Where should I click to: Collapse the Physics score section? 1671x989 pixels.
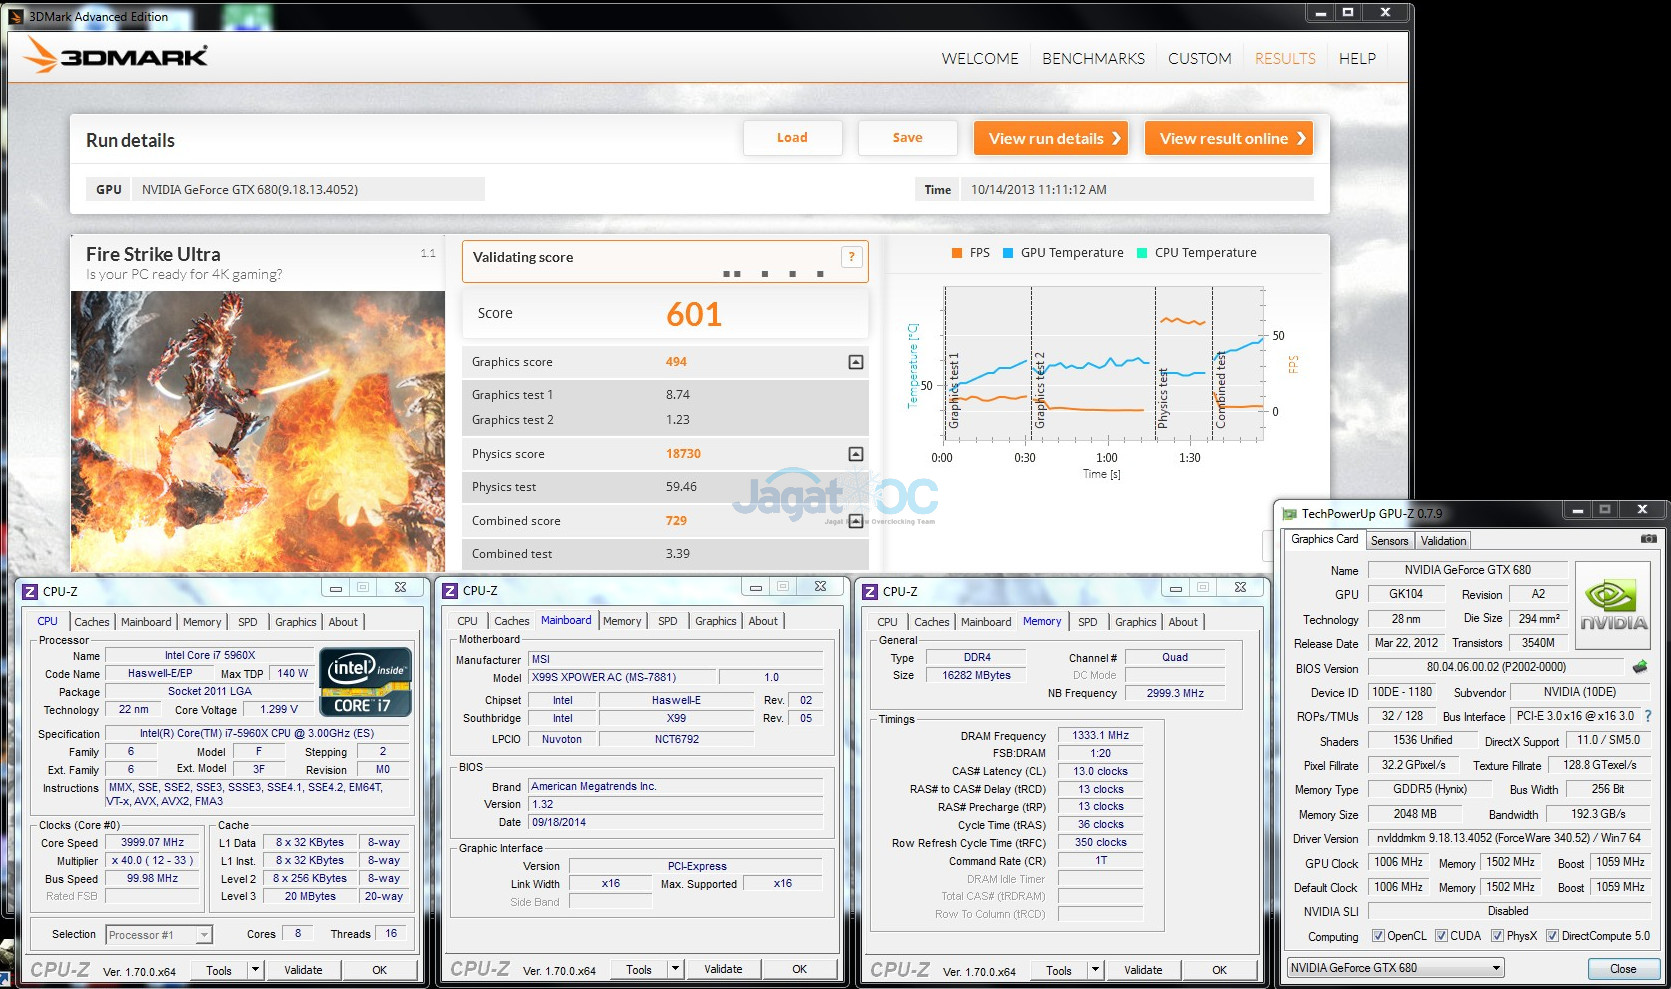pyautogui.click(x=855, y=454)
